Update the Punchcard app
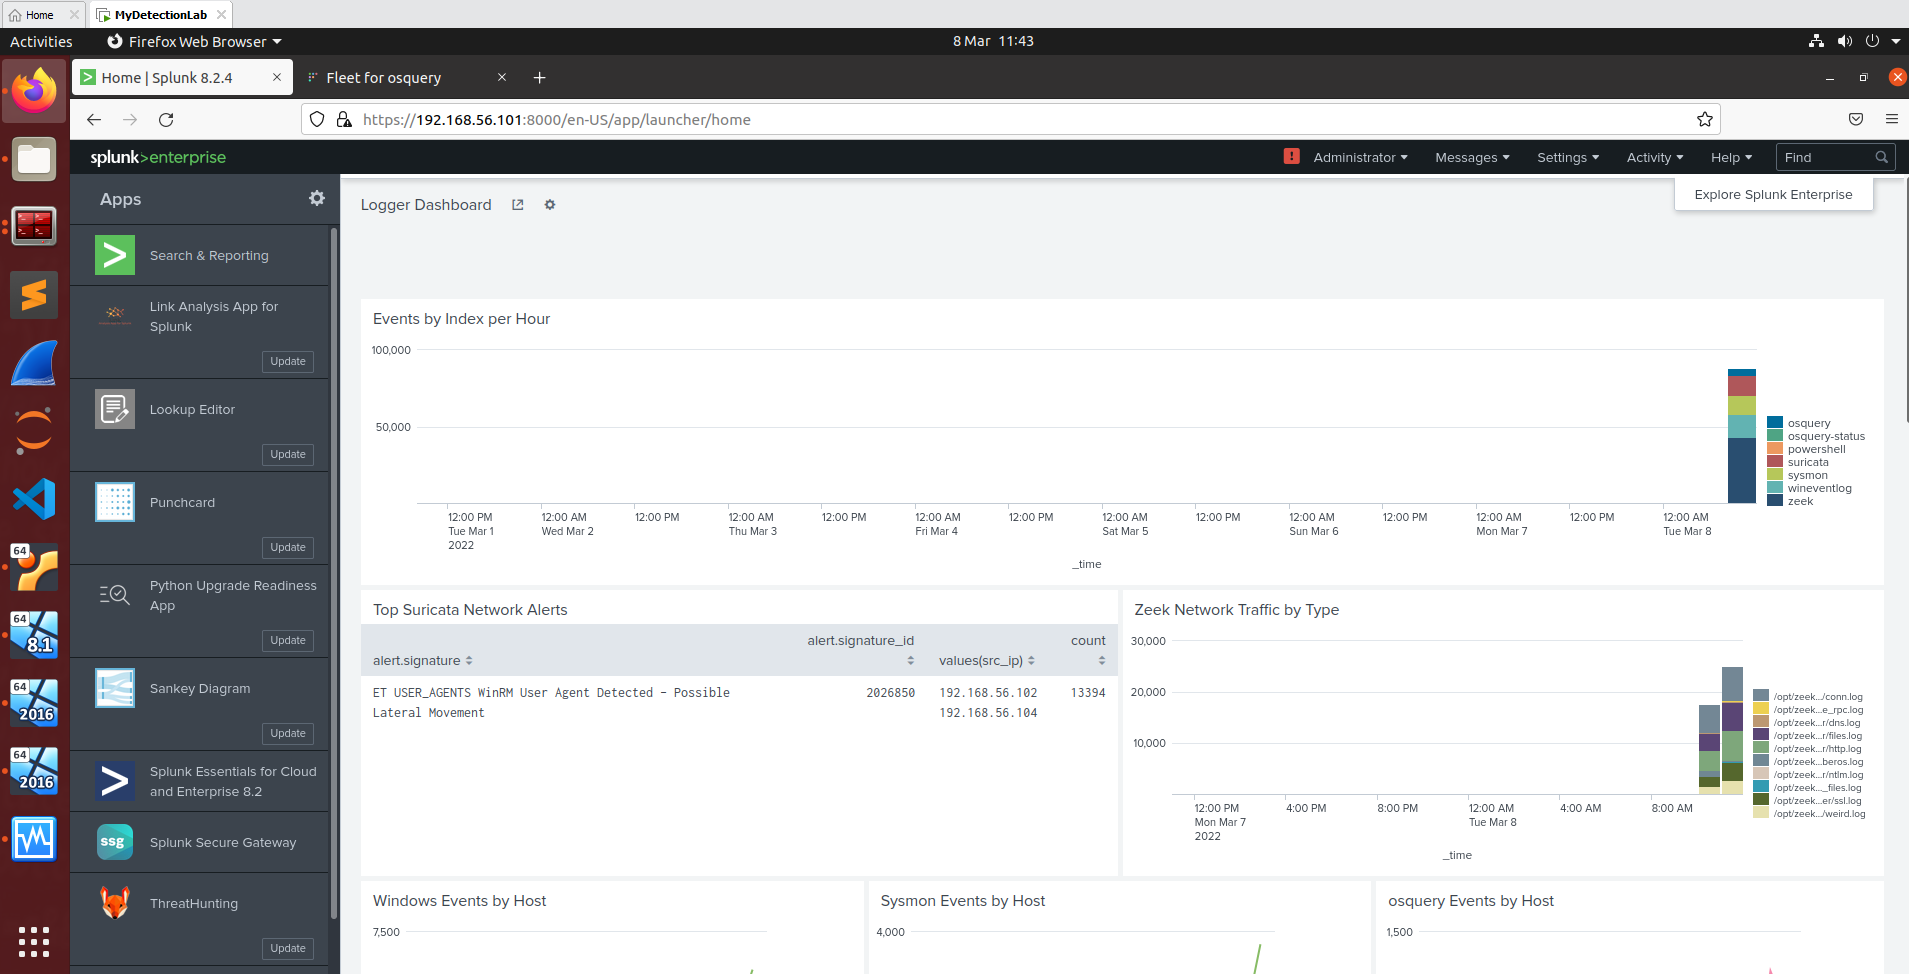This screenshot has width=1909, height=974. [x=288, y=547]
